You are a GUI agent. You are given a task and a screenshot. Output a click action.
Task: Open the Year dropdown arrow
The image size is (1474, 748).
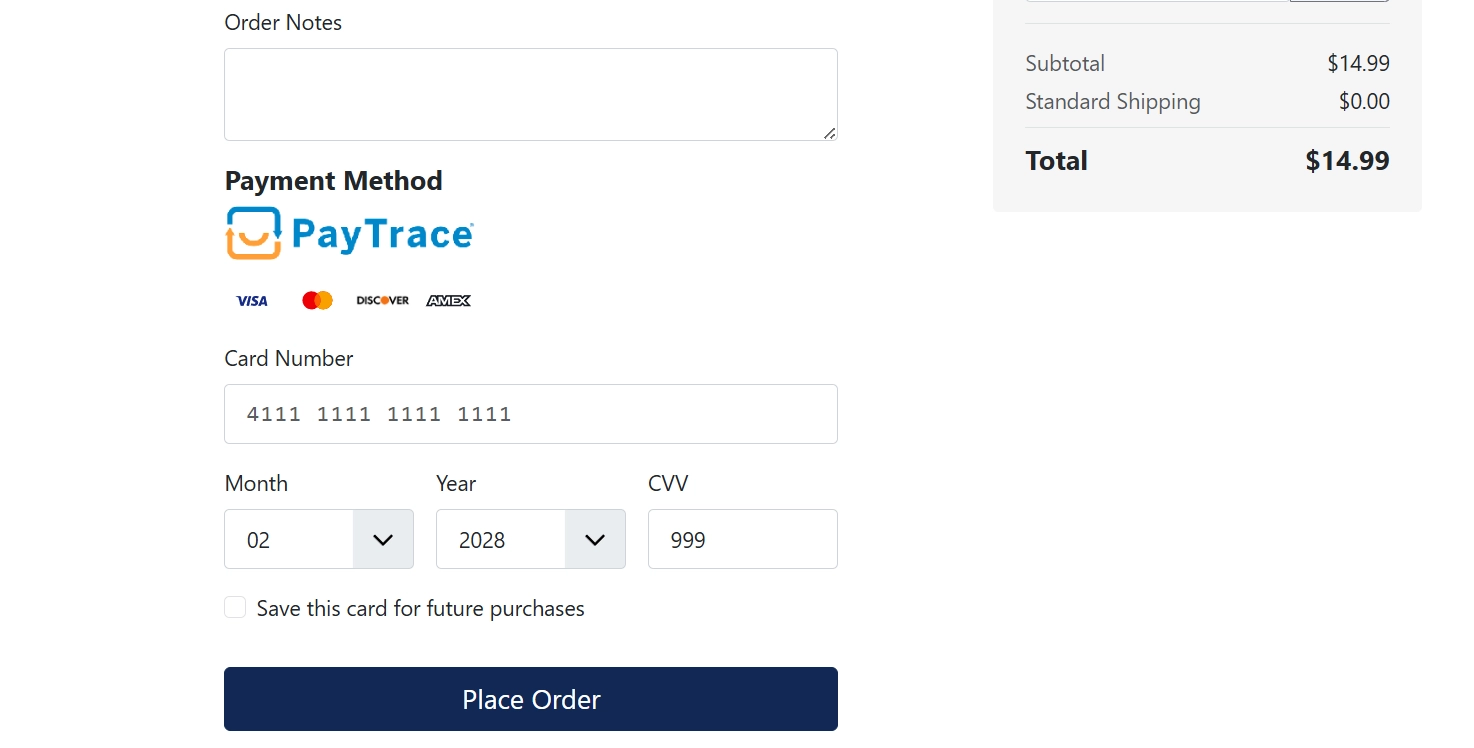click(595, 539)
